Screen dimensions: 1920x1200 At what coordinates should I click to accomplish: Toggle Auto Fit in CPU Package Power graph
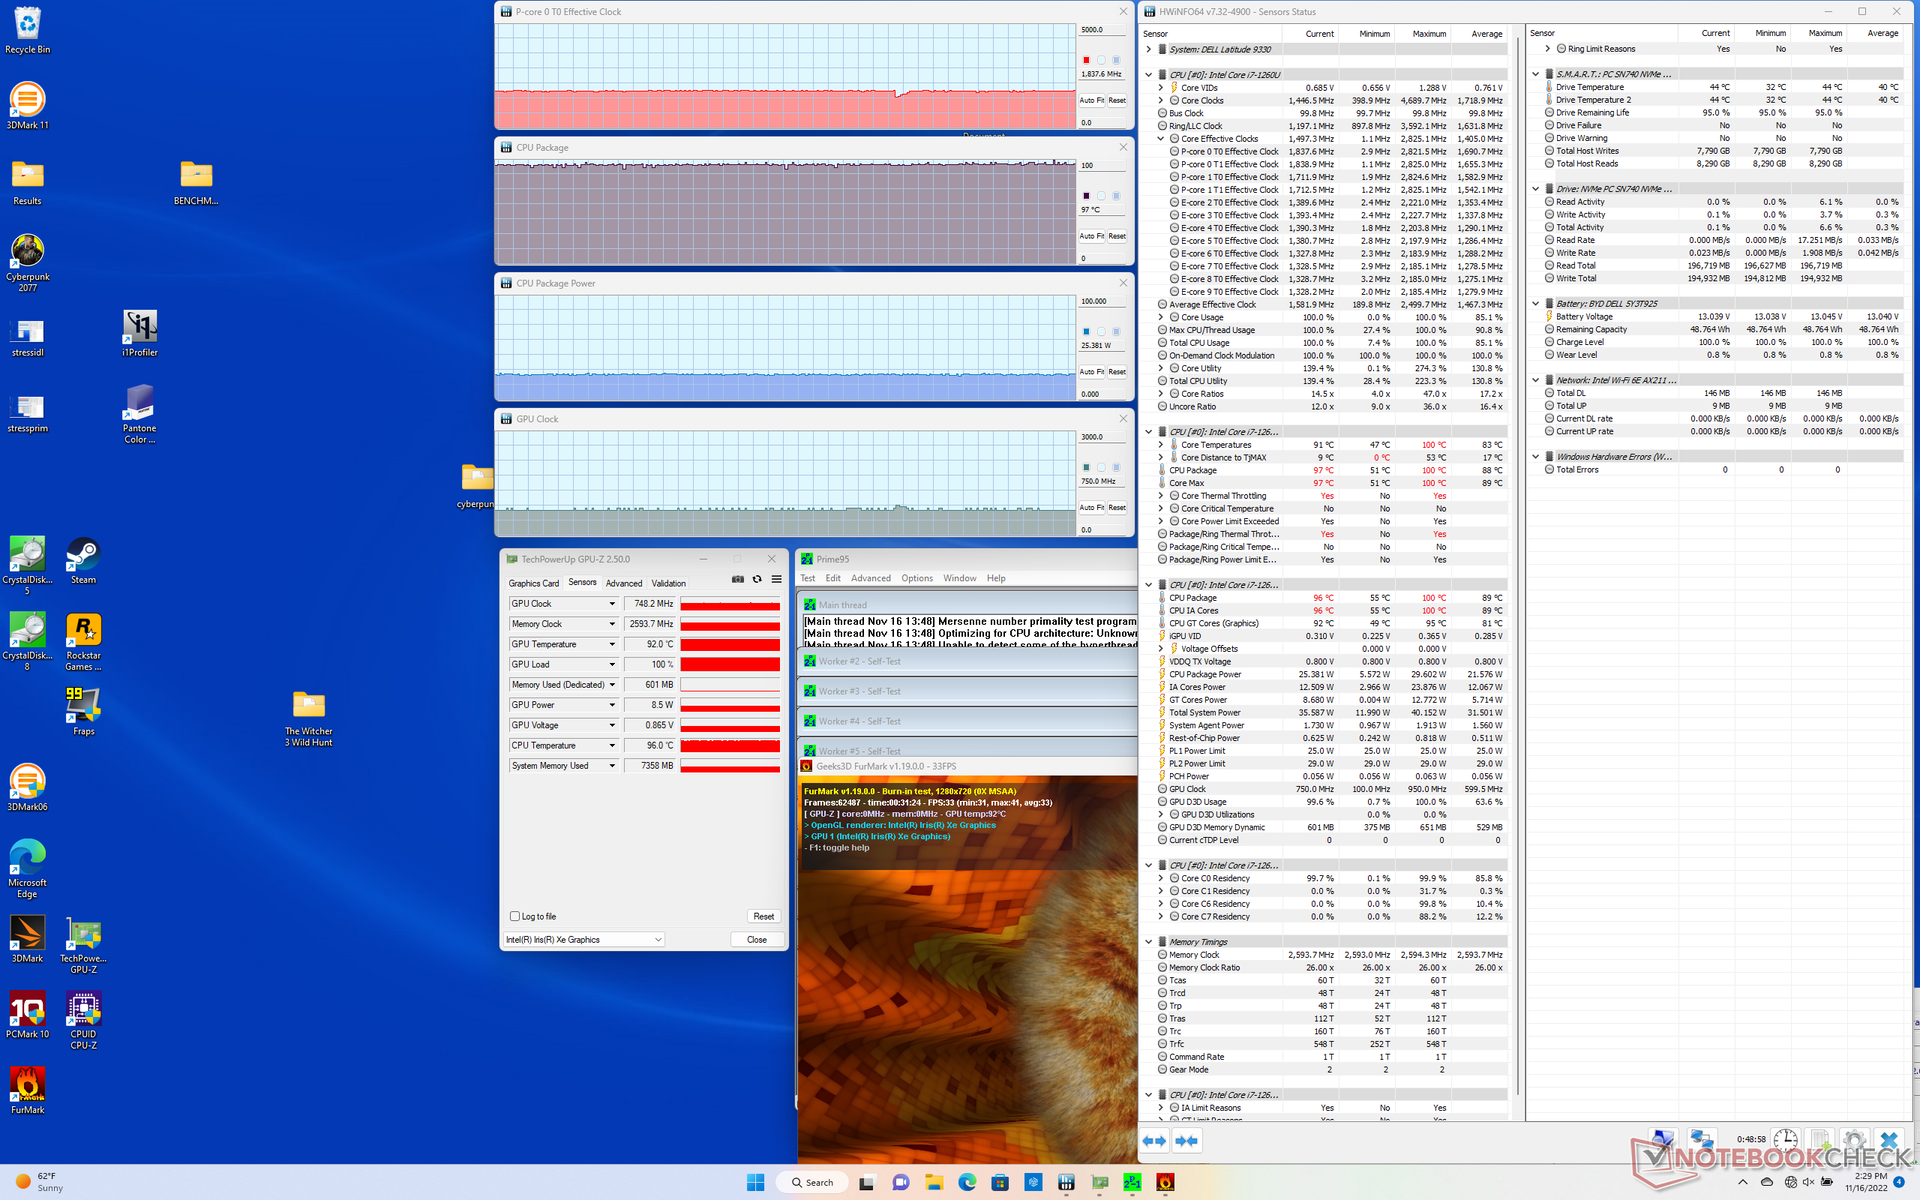pyautogui.click(x=1090, y=372)
